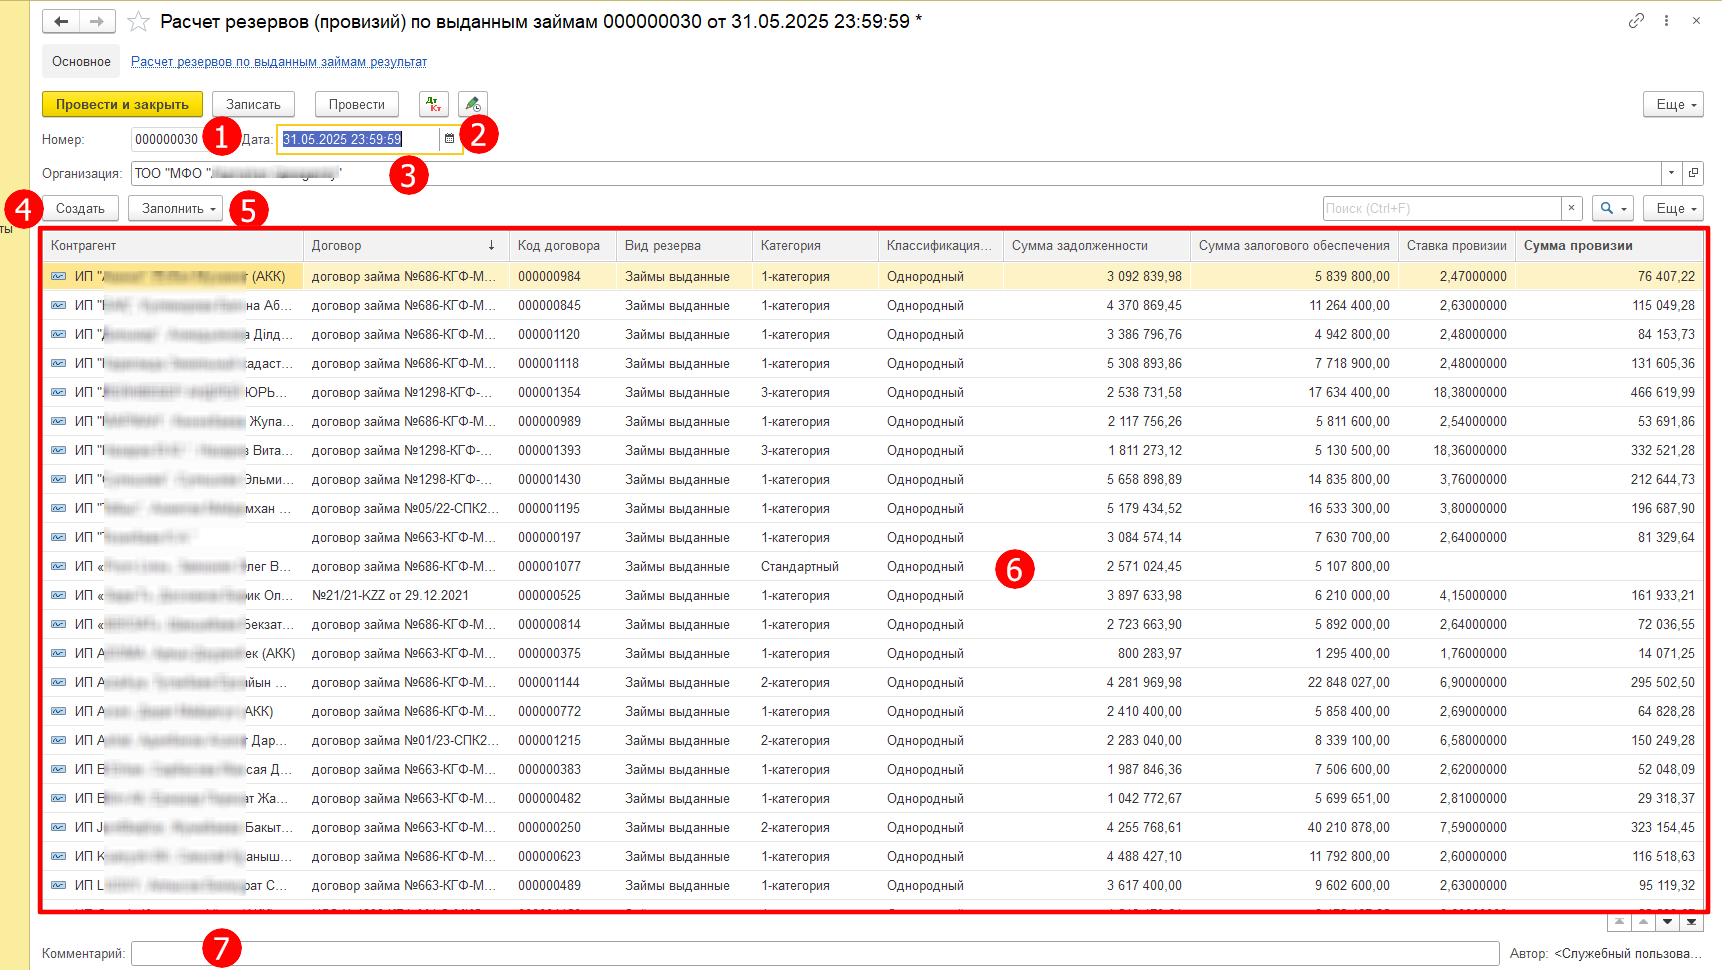This screenshot has width=1722, height=970.
Task: Select the collateral amount cell 40 210 878,00
Action: tap(1294, 827)
